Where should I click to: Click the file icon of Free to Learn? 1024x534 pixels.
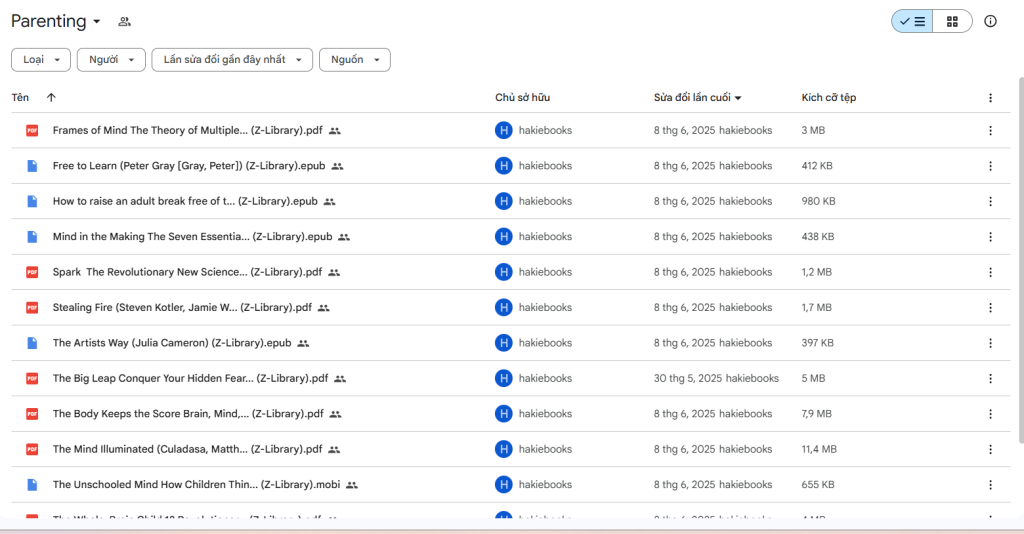pyautogui.click(x=32, y=166)
